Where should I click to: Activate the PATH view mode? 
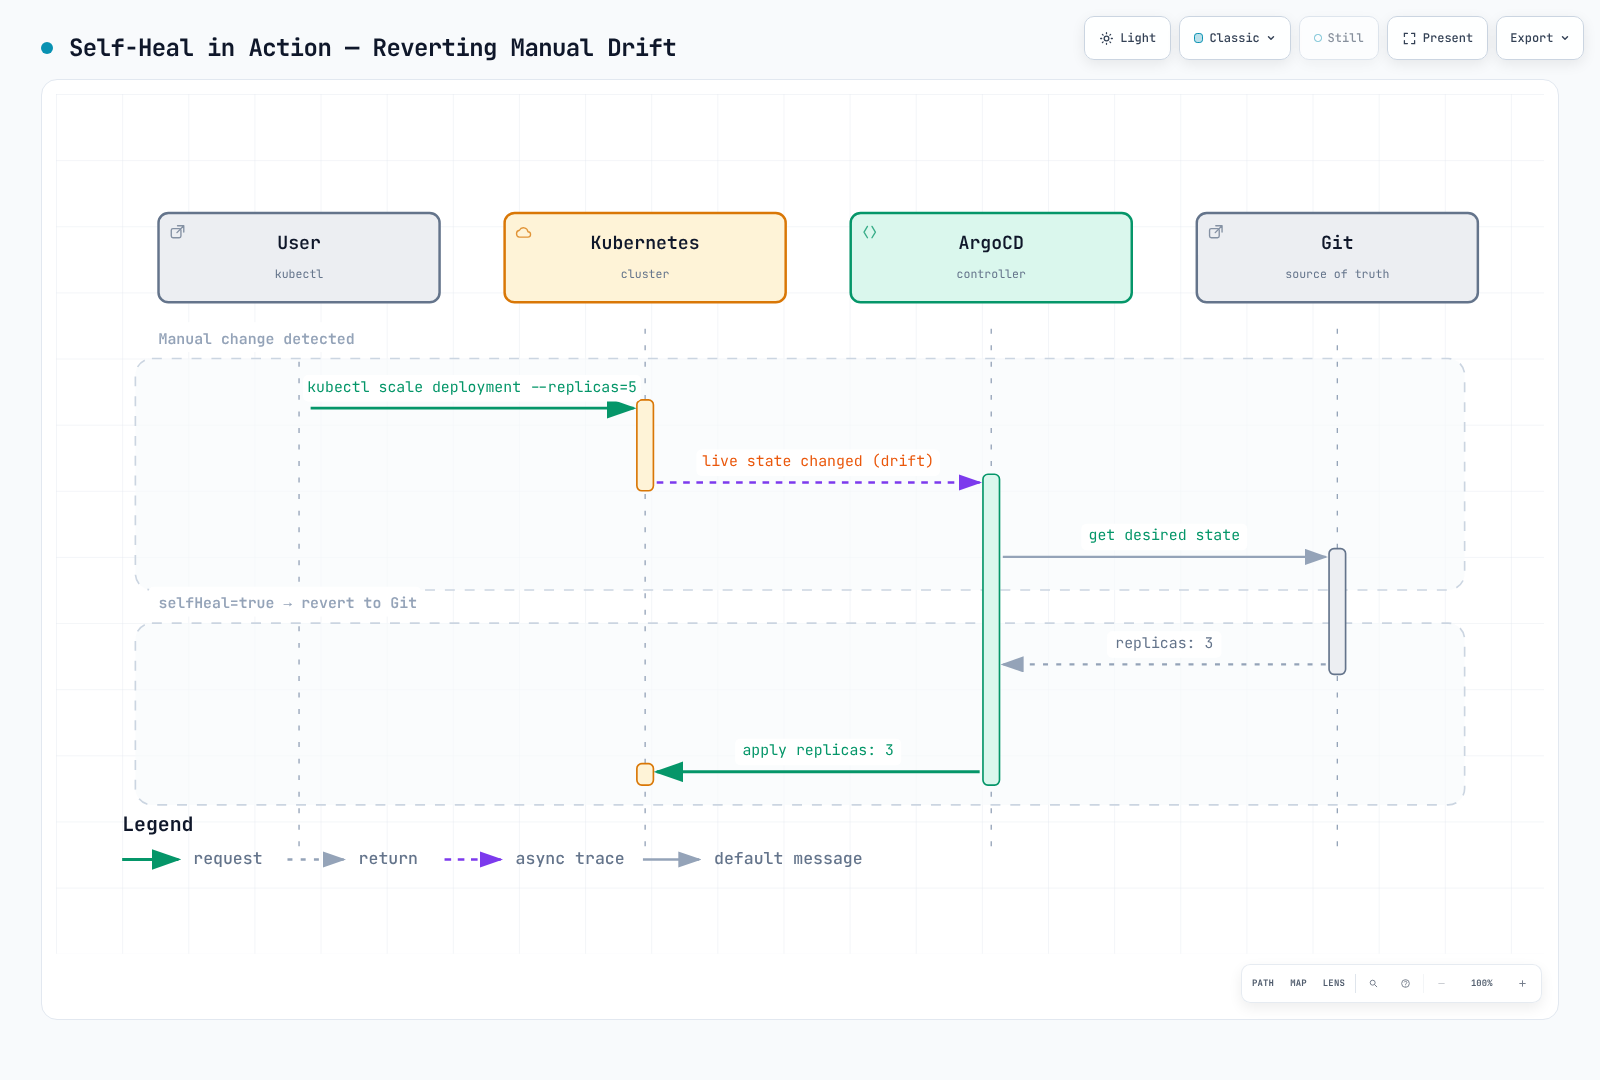pyautogui.click(x=1263, y=983)
